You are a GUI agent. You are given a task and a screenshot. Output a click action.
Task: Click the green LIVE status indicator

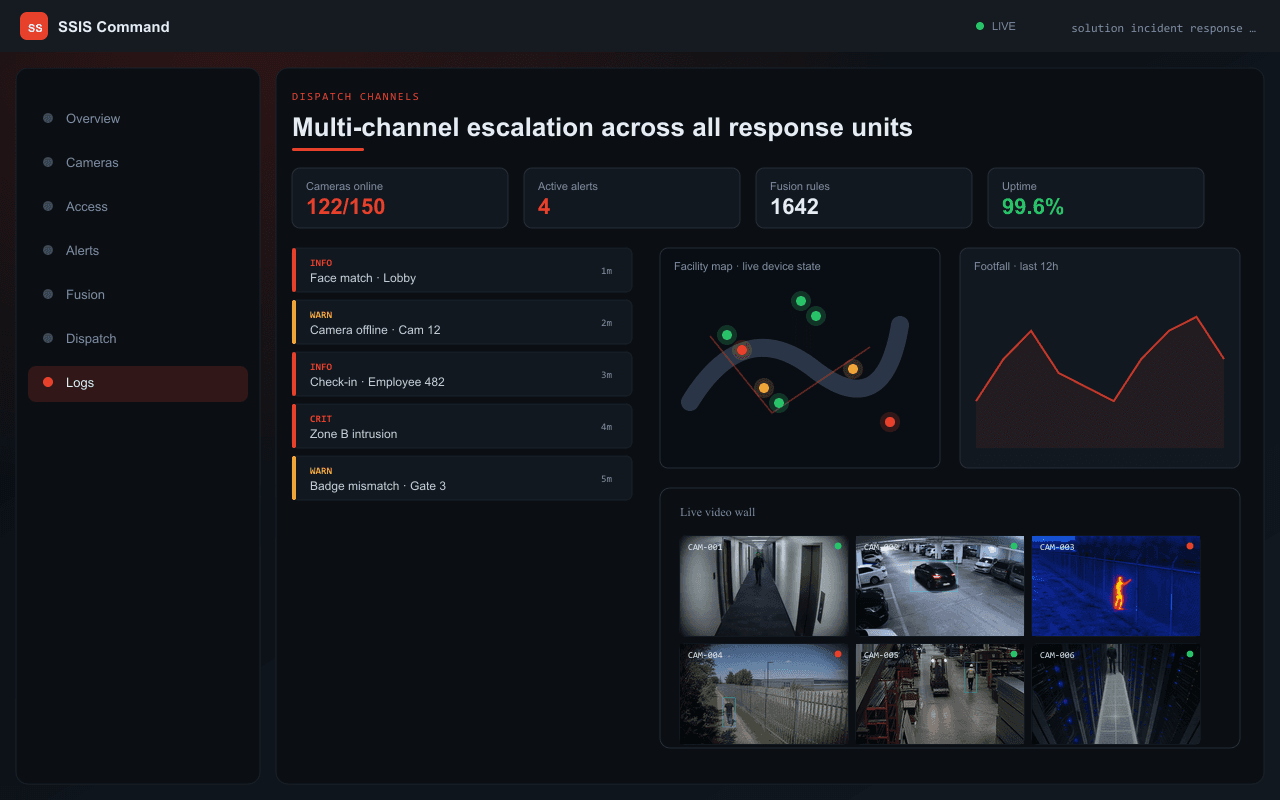coord(995,26)
